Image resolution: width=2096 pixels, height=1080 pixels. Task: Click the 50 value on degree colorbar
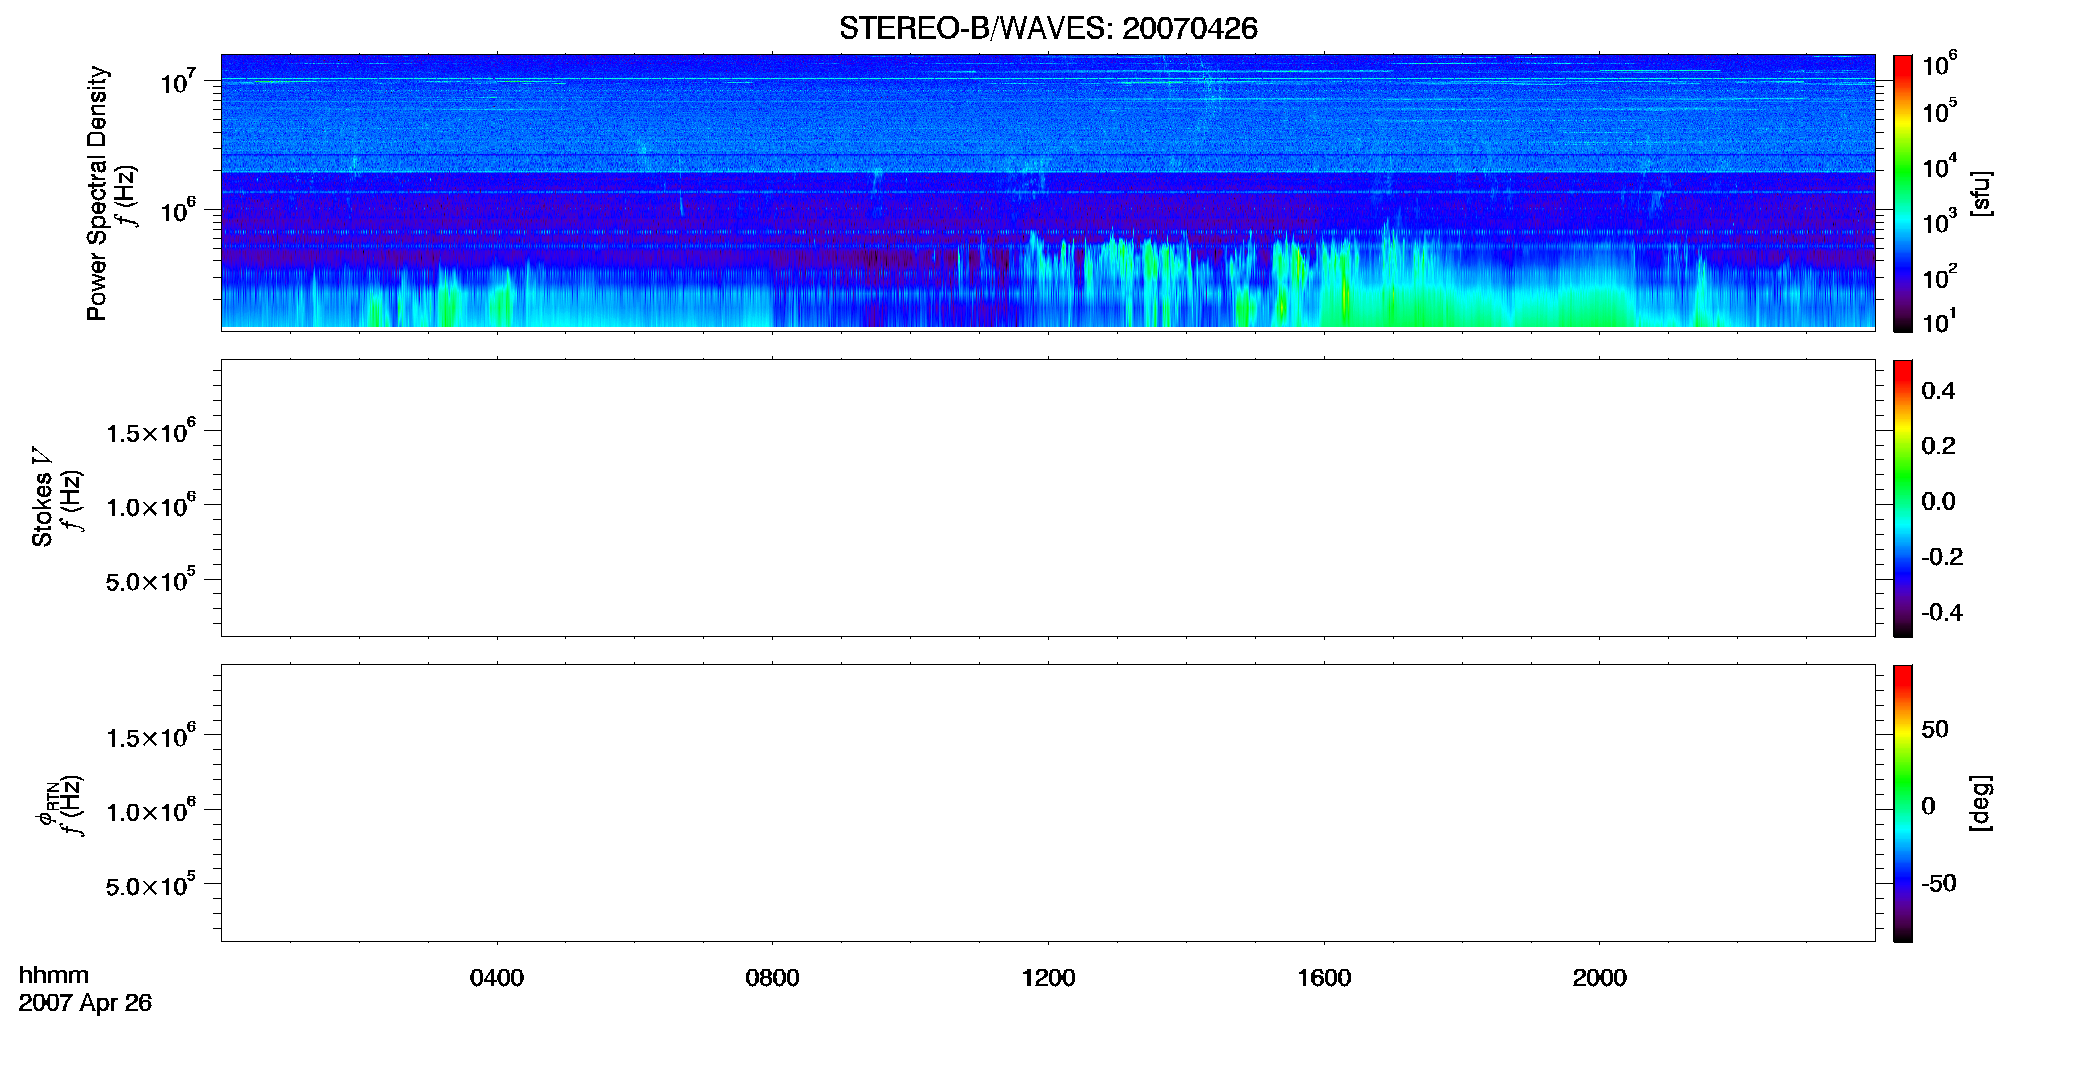[x=1935, y=729]
